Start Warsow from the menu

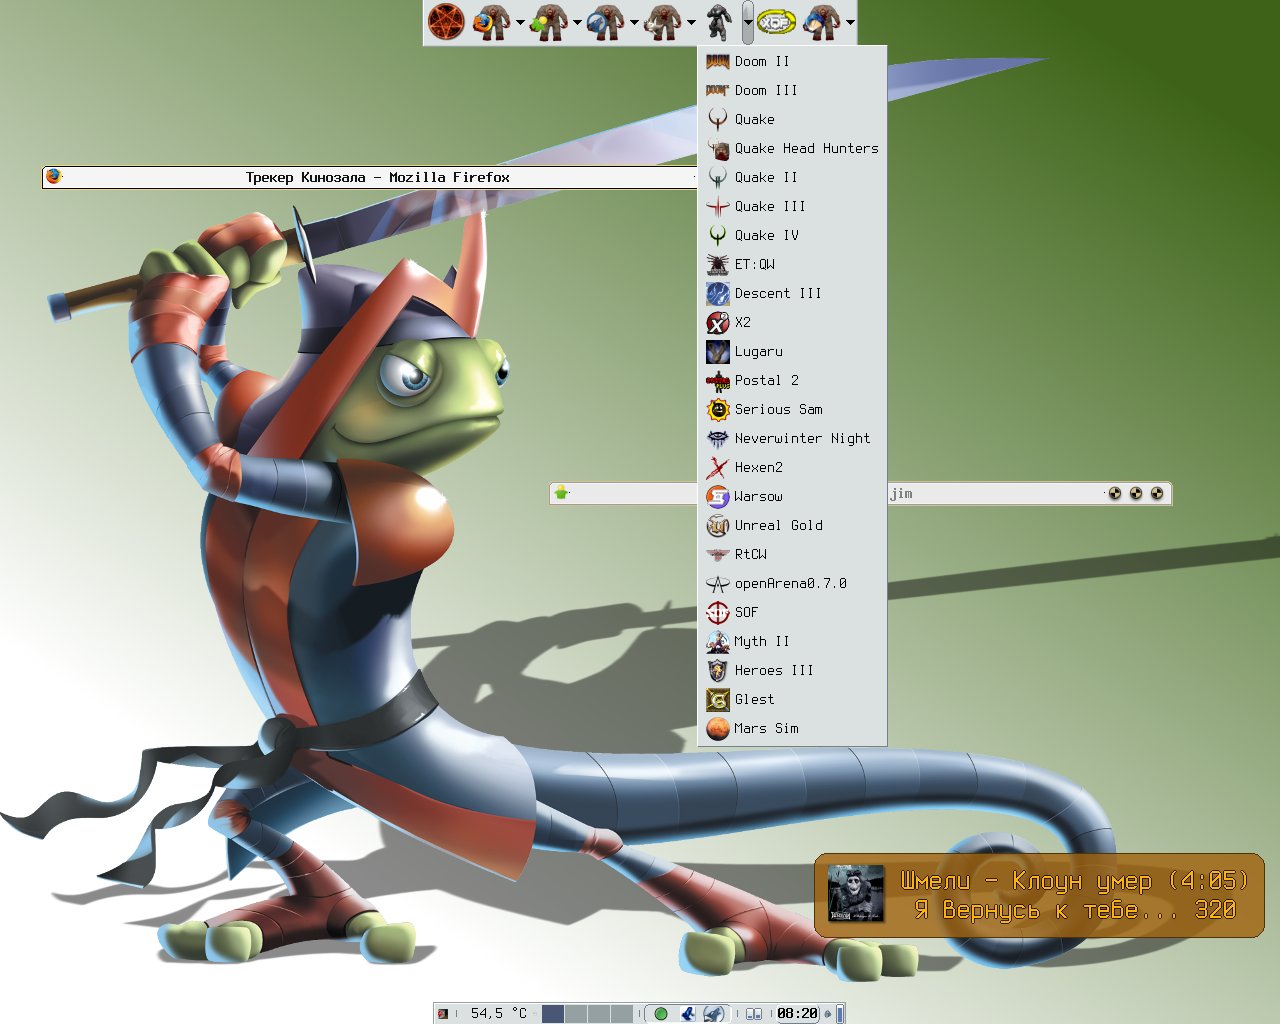point(792,496)
